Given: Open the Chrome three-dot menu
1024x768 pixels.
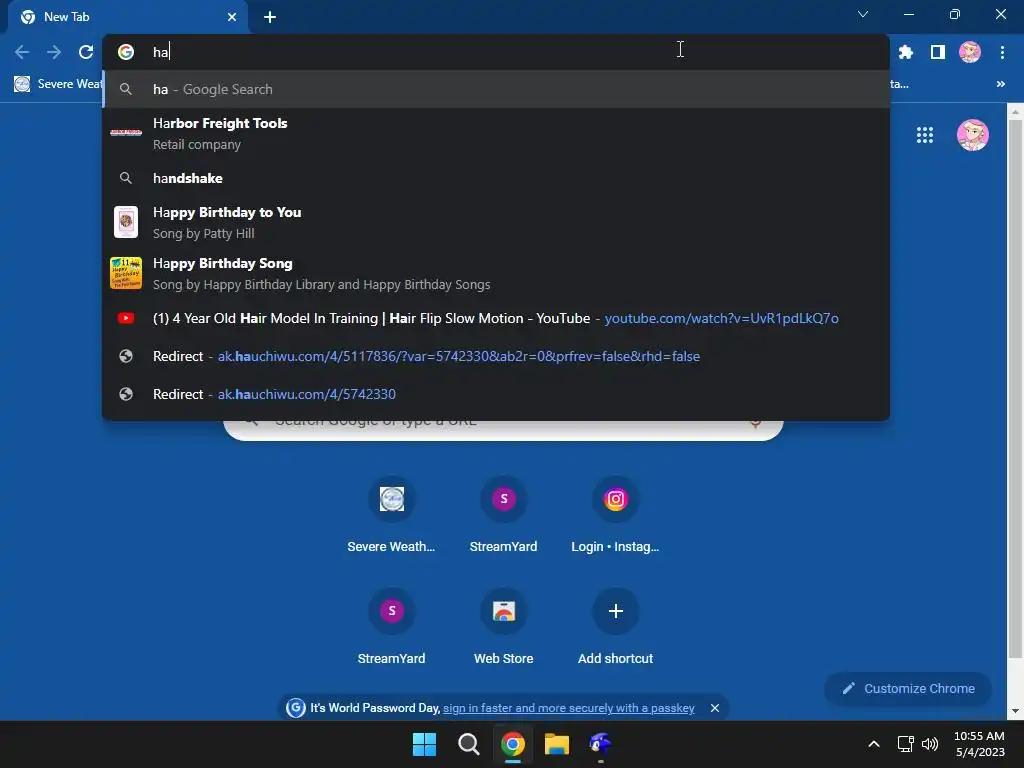Looking at the screenshot, I should pyautogui.click(x=1002, y=52).
